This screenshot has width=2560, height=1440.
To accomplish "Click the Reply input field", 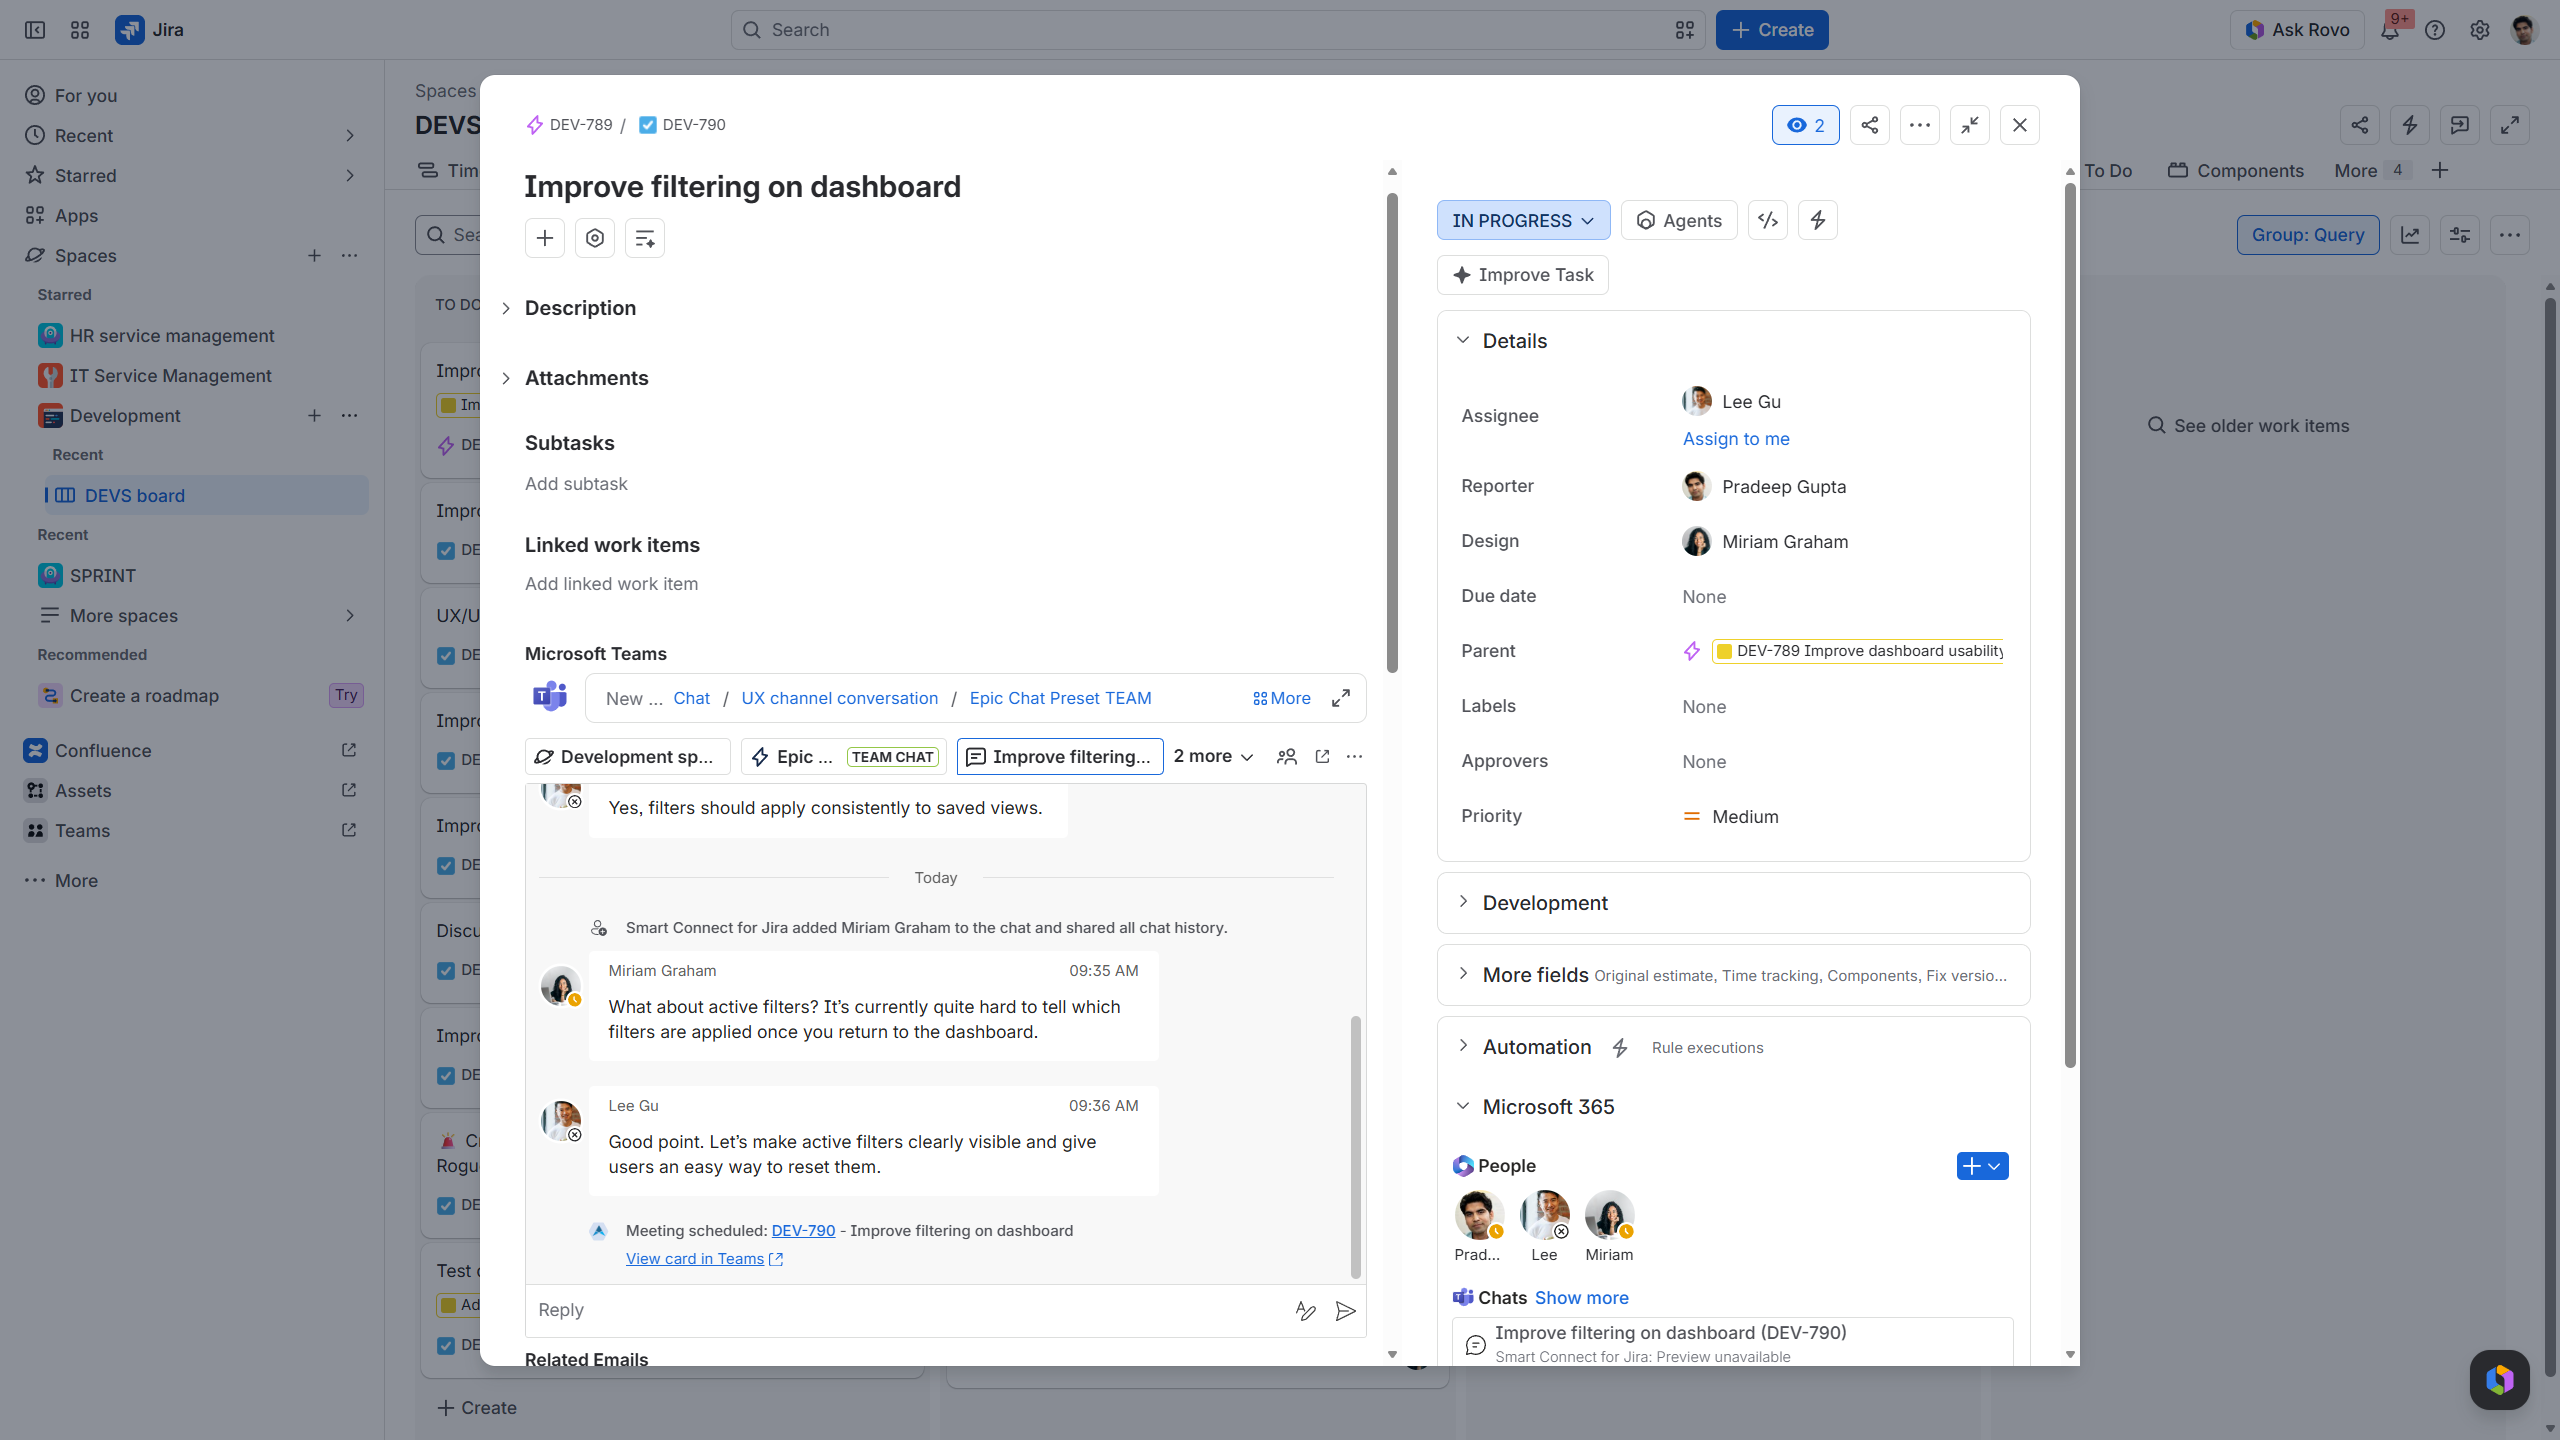I will click(908, 1311).
